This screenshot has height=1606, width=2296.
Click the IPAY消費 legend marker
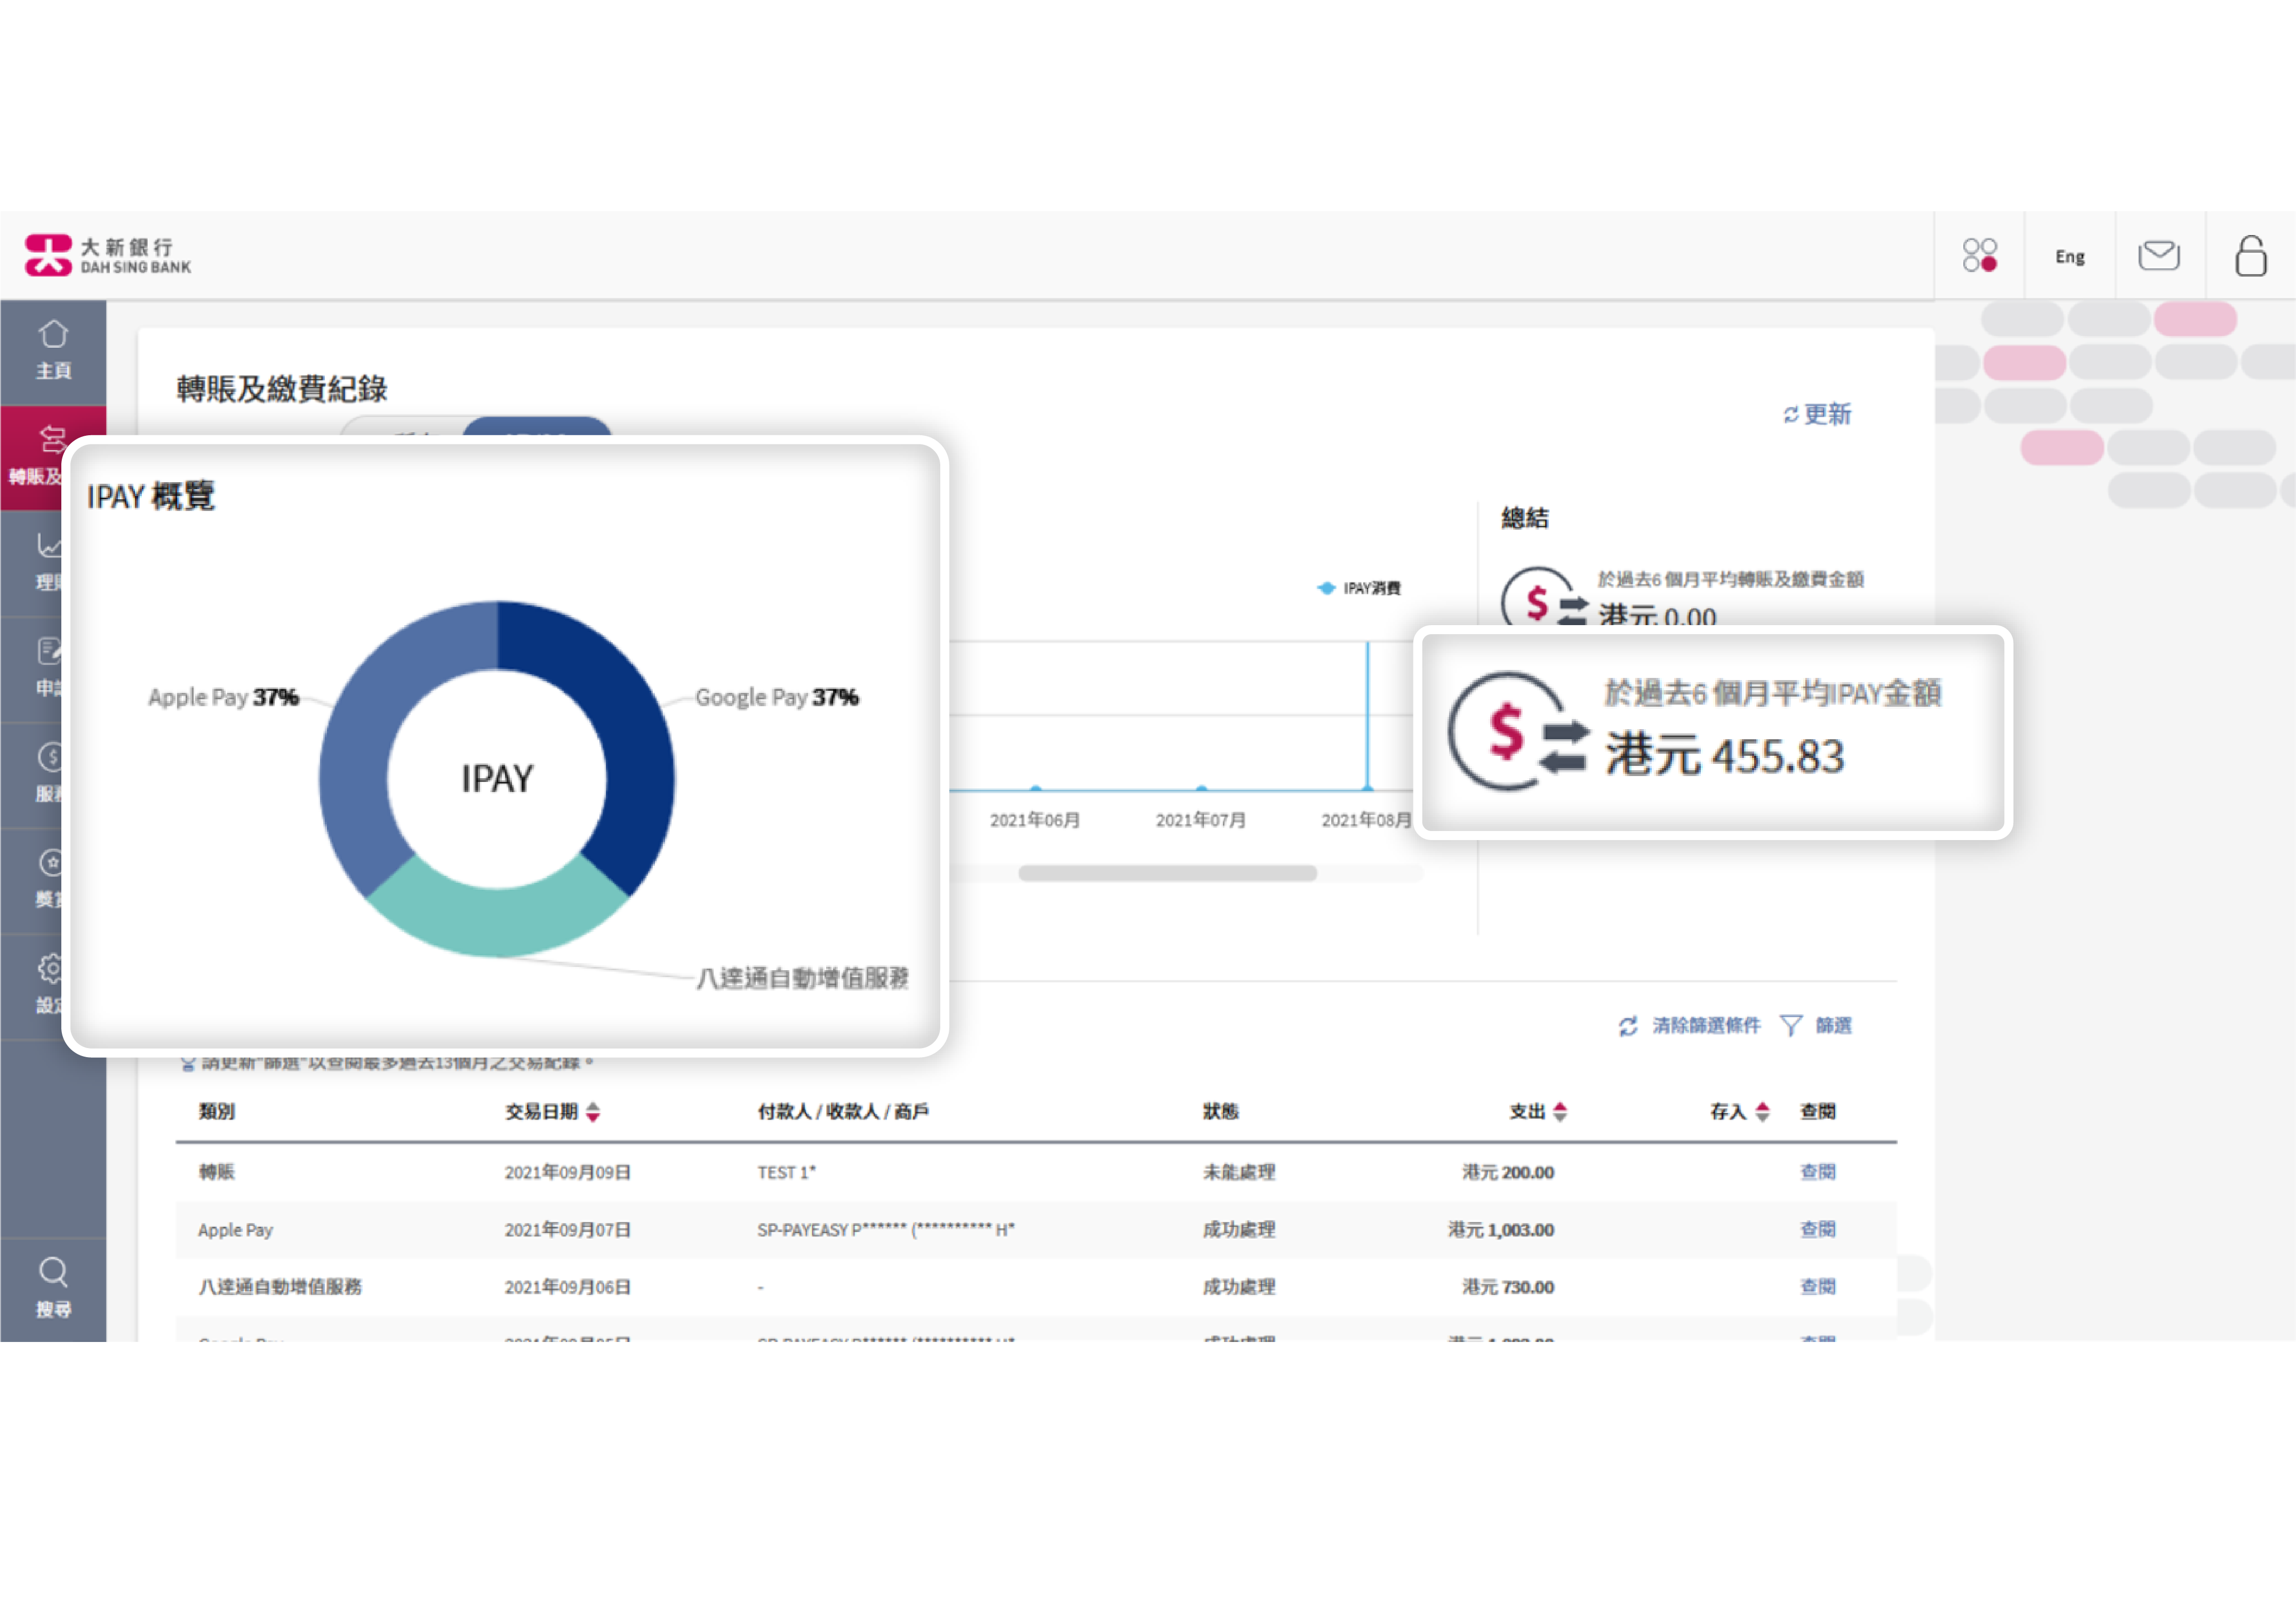tap(1326, 588)
